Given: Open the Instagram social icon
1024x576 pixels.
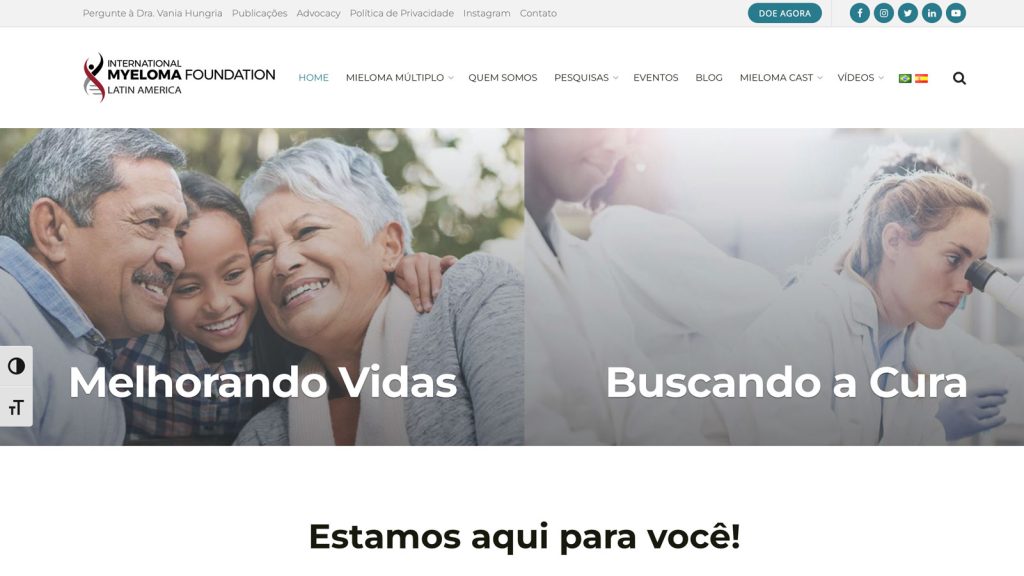Looking at the screenshot, I should click(x=884, y=13).
